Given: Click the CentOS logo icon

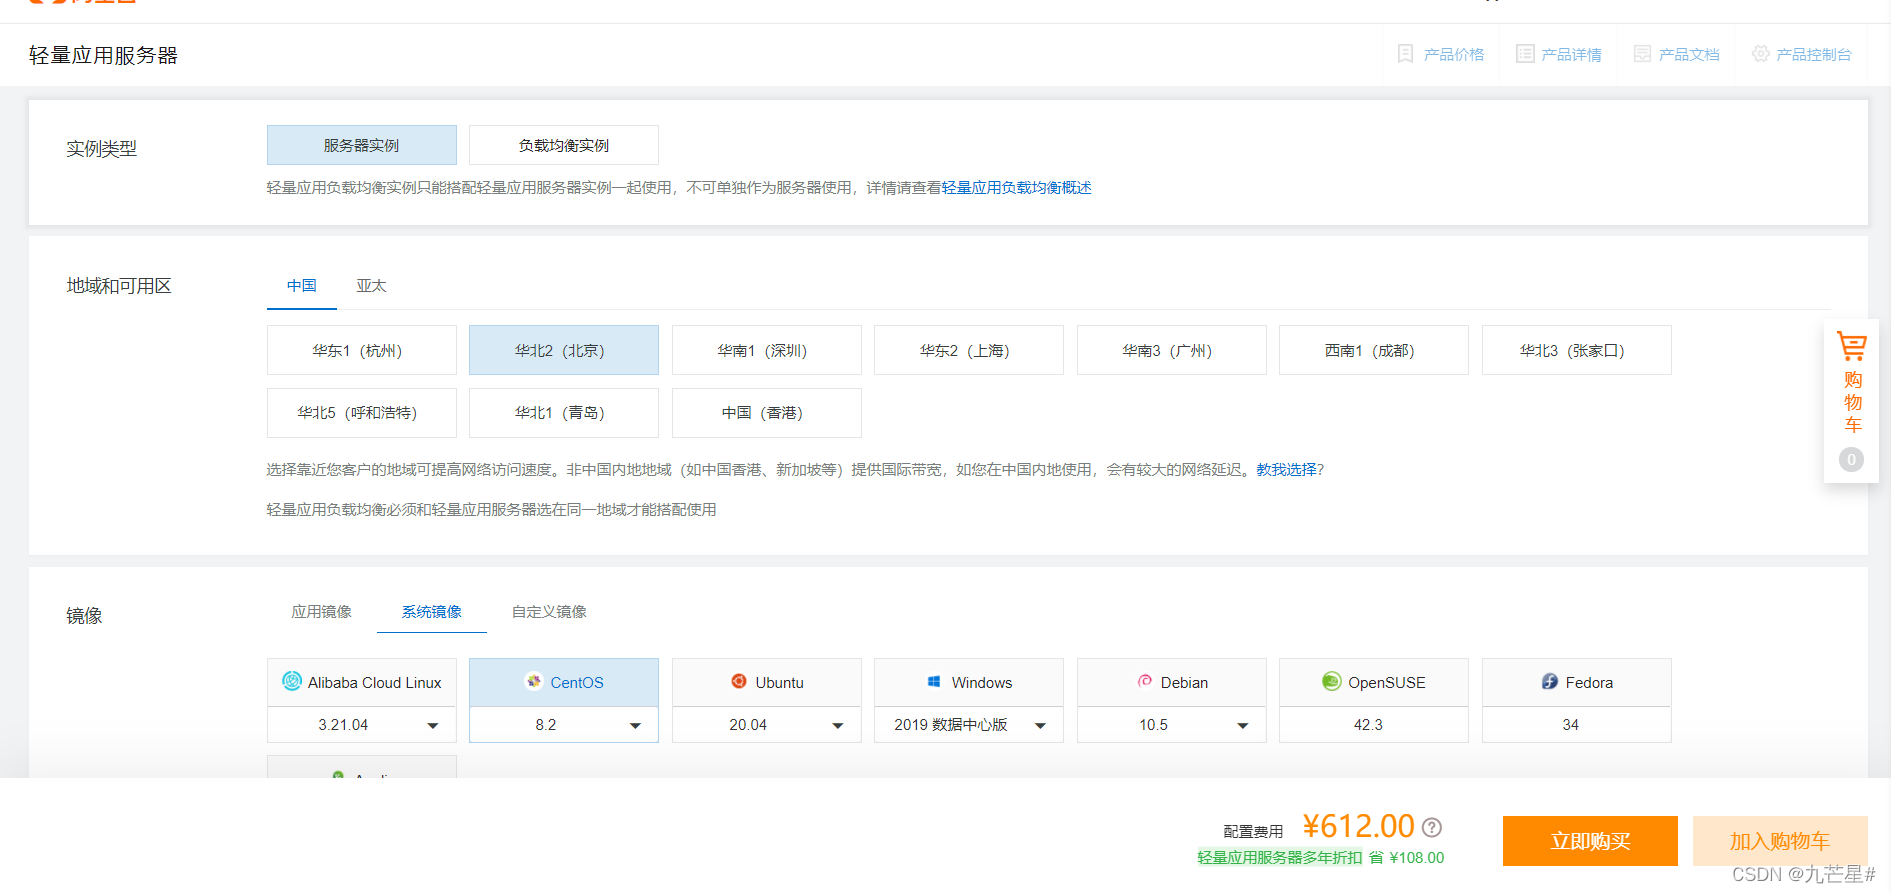Looking at the screenshot, I should coord(534,682).
